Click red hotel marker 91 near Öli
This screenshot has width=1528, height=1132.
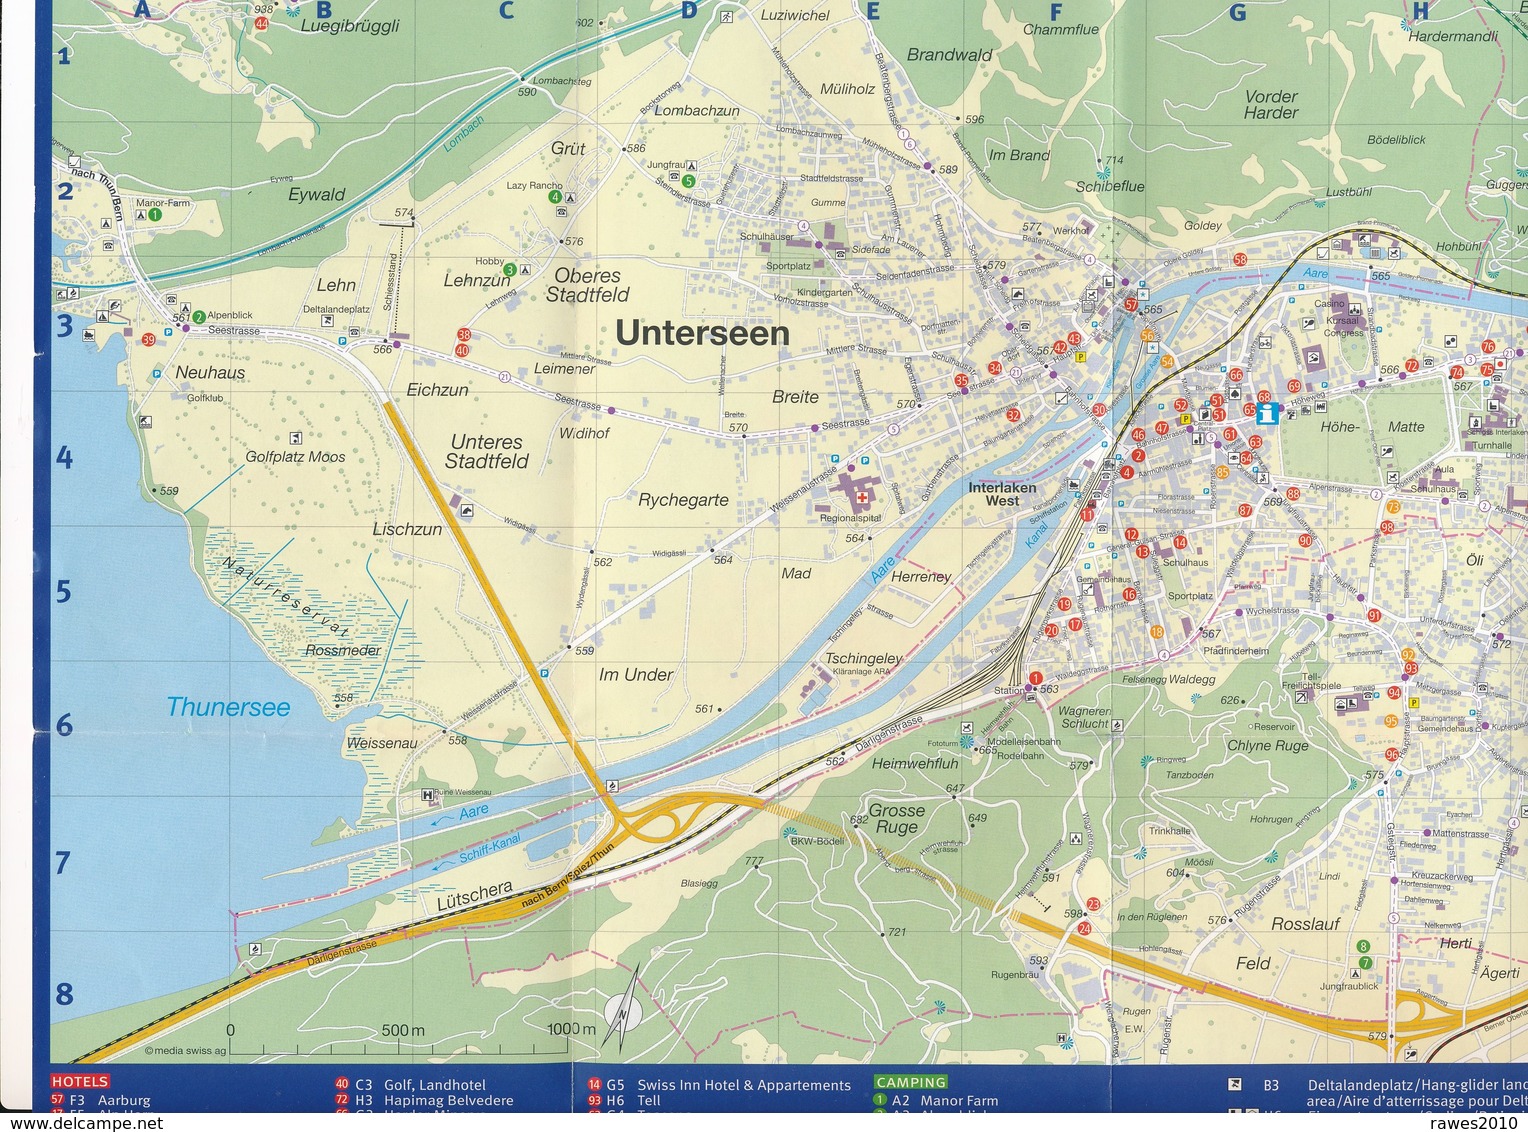click(1374, 615)
